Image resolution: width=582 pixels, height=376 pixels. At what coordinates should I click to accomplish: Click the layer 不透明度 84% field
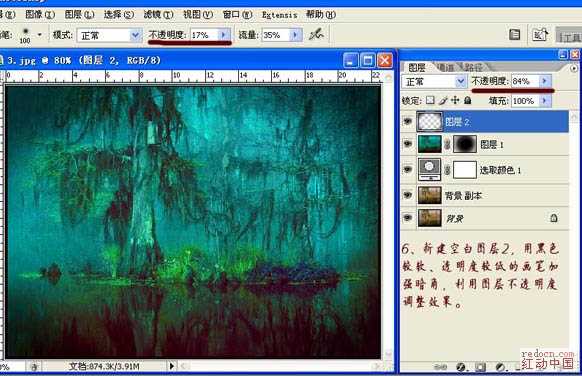525,81
